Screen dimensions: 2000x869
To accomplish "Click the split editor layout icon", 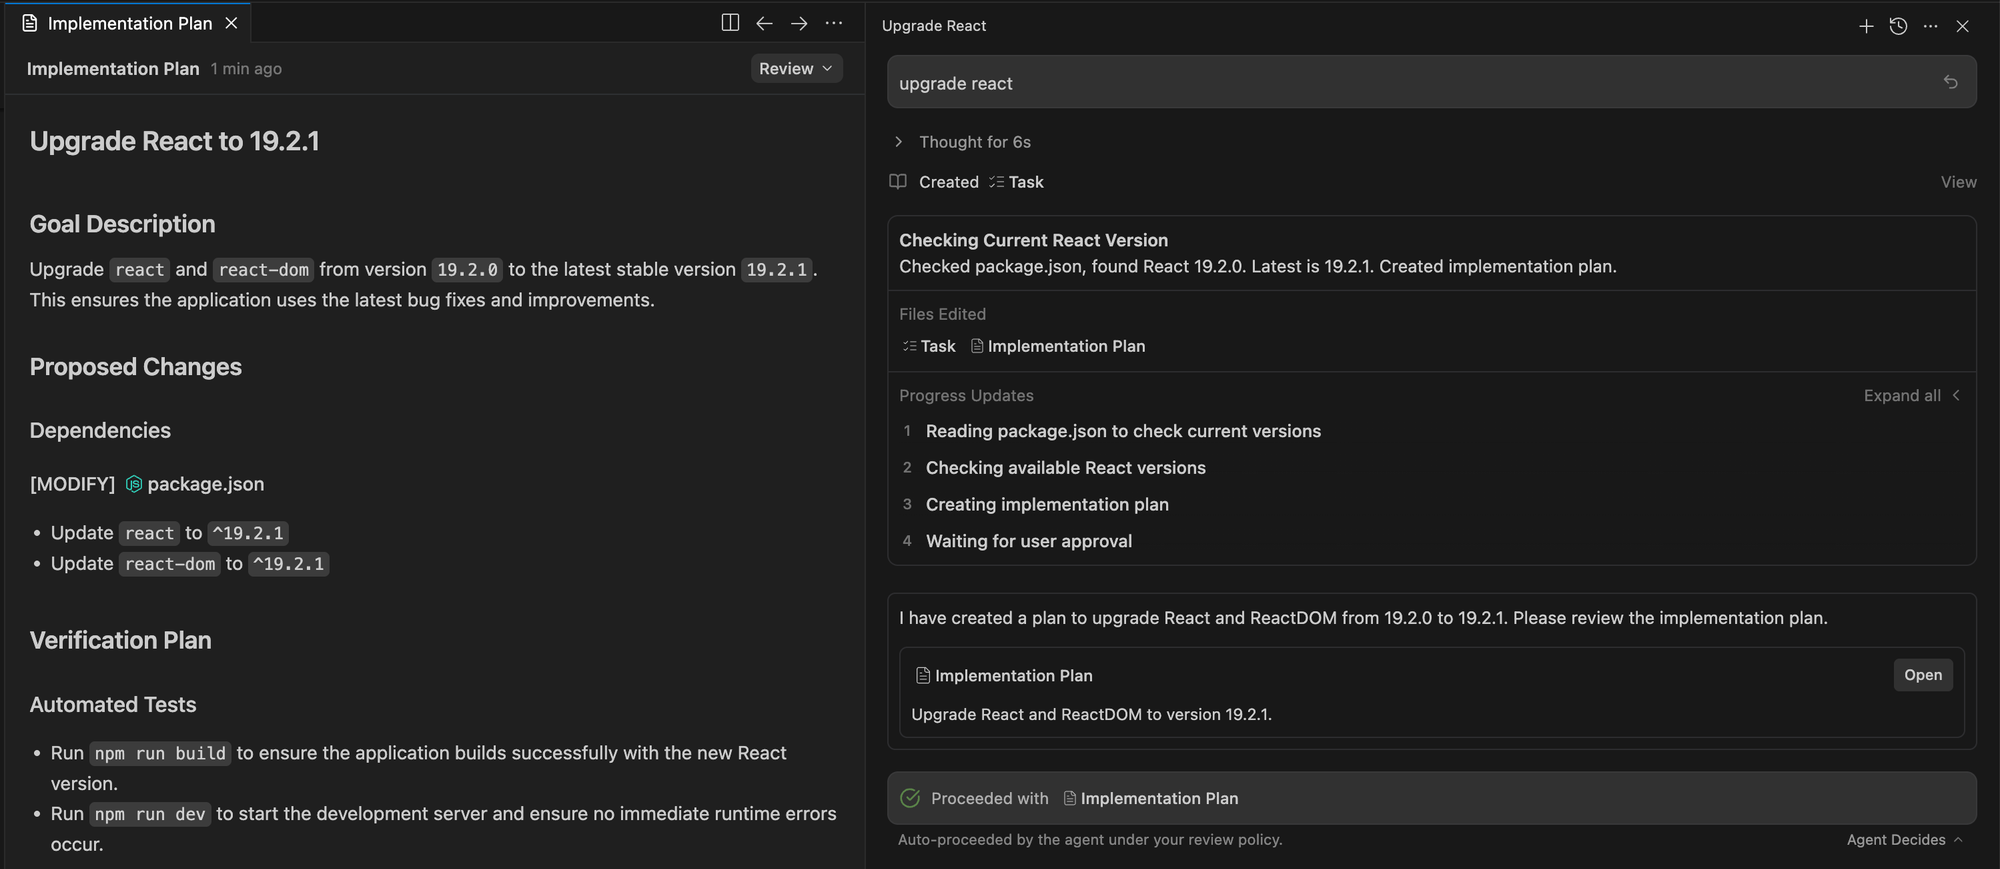I will (730, 23).
